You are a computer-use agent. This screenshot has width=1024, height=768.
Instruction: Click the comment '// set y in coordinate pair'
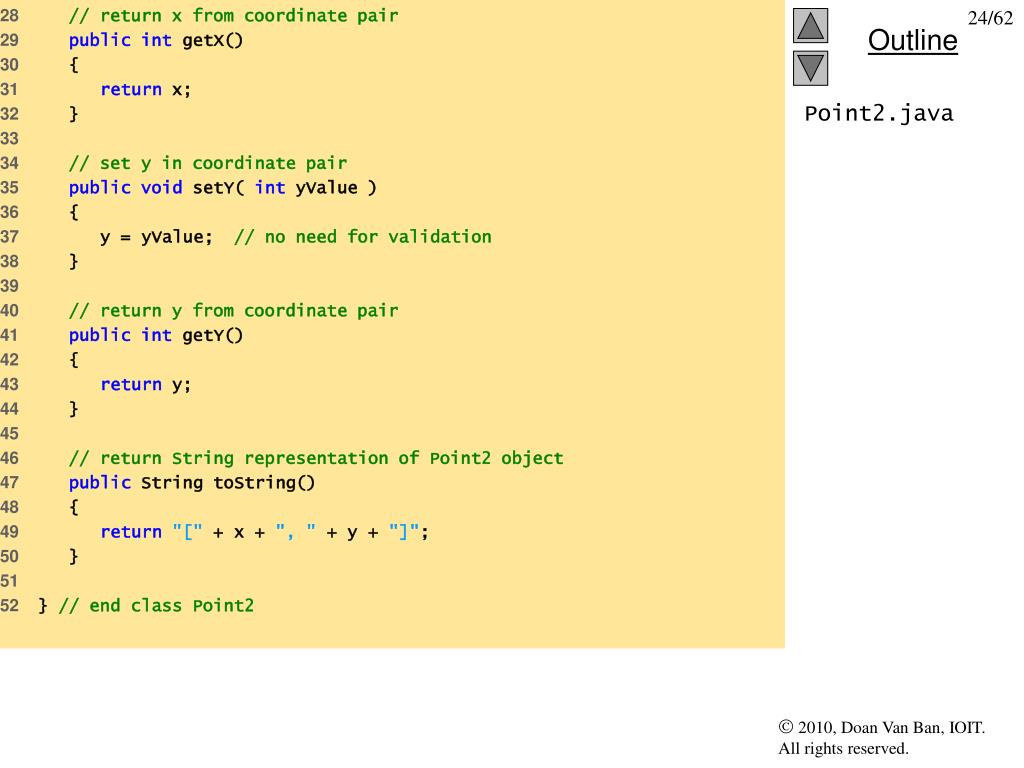tap(208, 163)
